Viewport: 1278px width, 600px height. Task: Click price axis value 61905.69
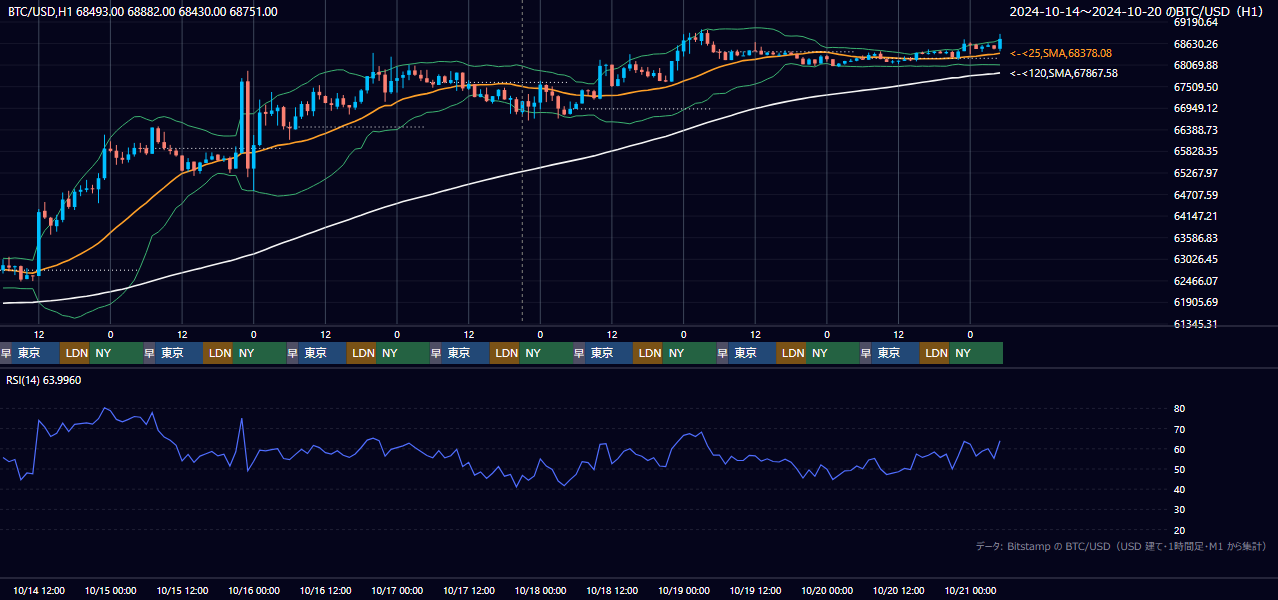point(1195,302)
